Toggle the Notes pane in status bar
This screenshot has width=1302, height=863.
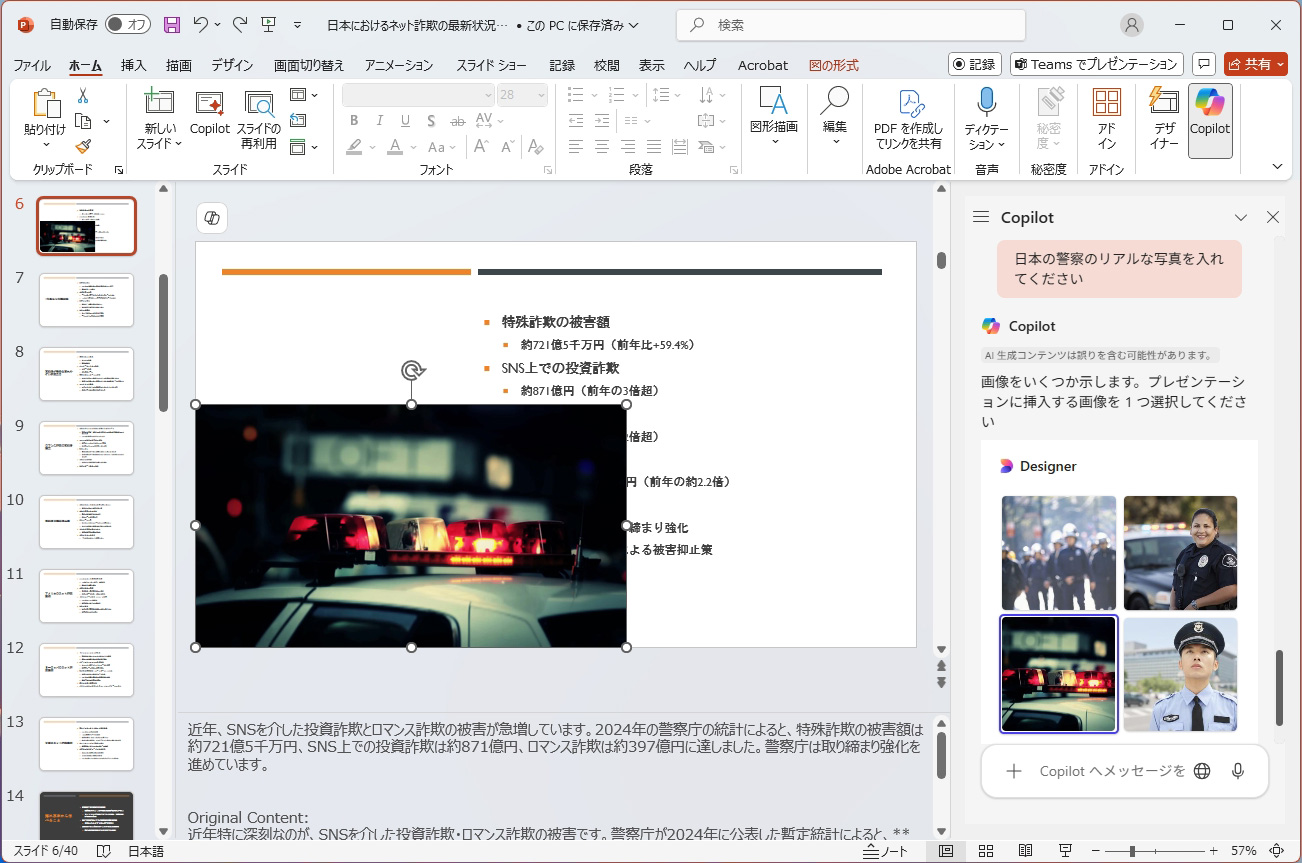click(886, 851)
